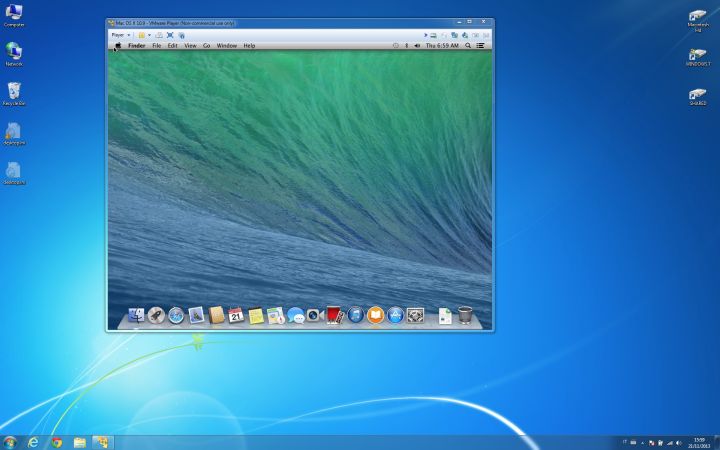
Task: Open Mail stamp icon in dock
Action: pyautogui.click(x=196, y=315)
